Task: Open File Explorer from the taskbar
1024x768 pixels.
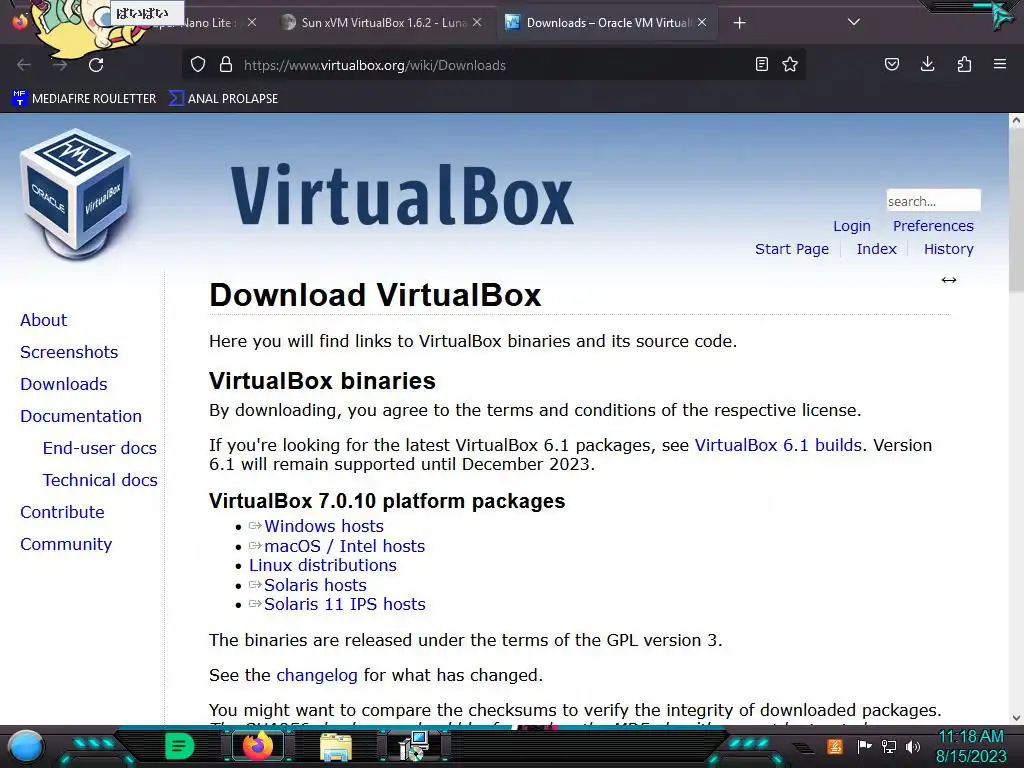Action: pyautogui.click(x=336, y=747)
